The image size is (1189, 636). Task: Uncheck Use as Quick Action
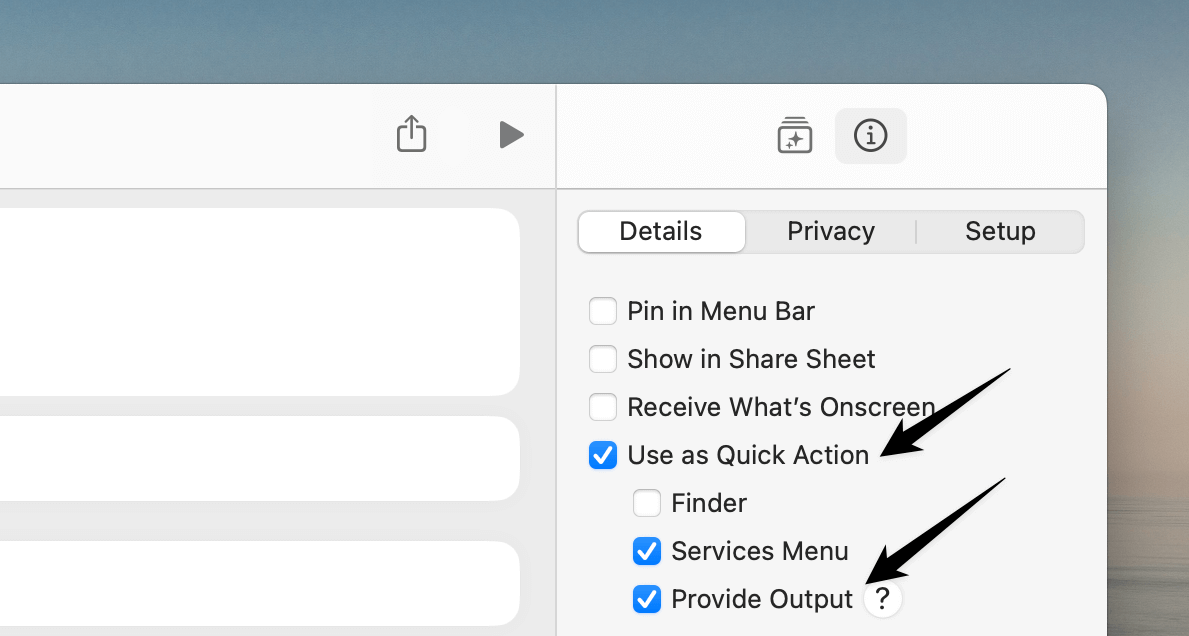click(603, 455)
